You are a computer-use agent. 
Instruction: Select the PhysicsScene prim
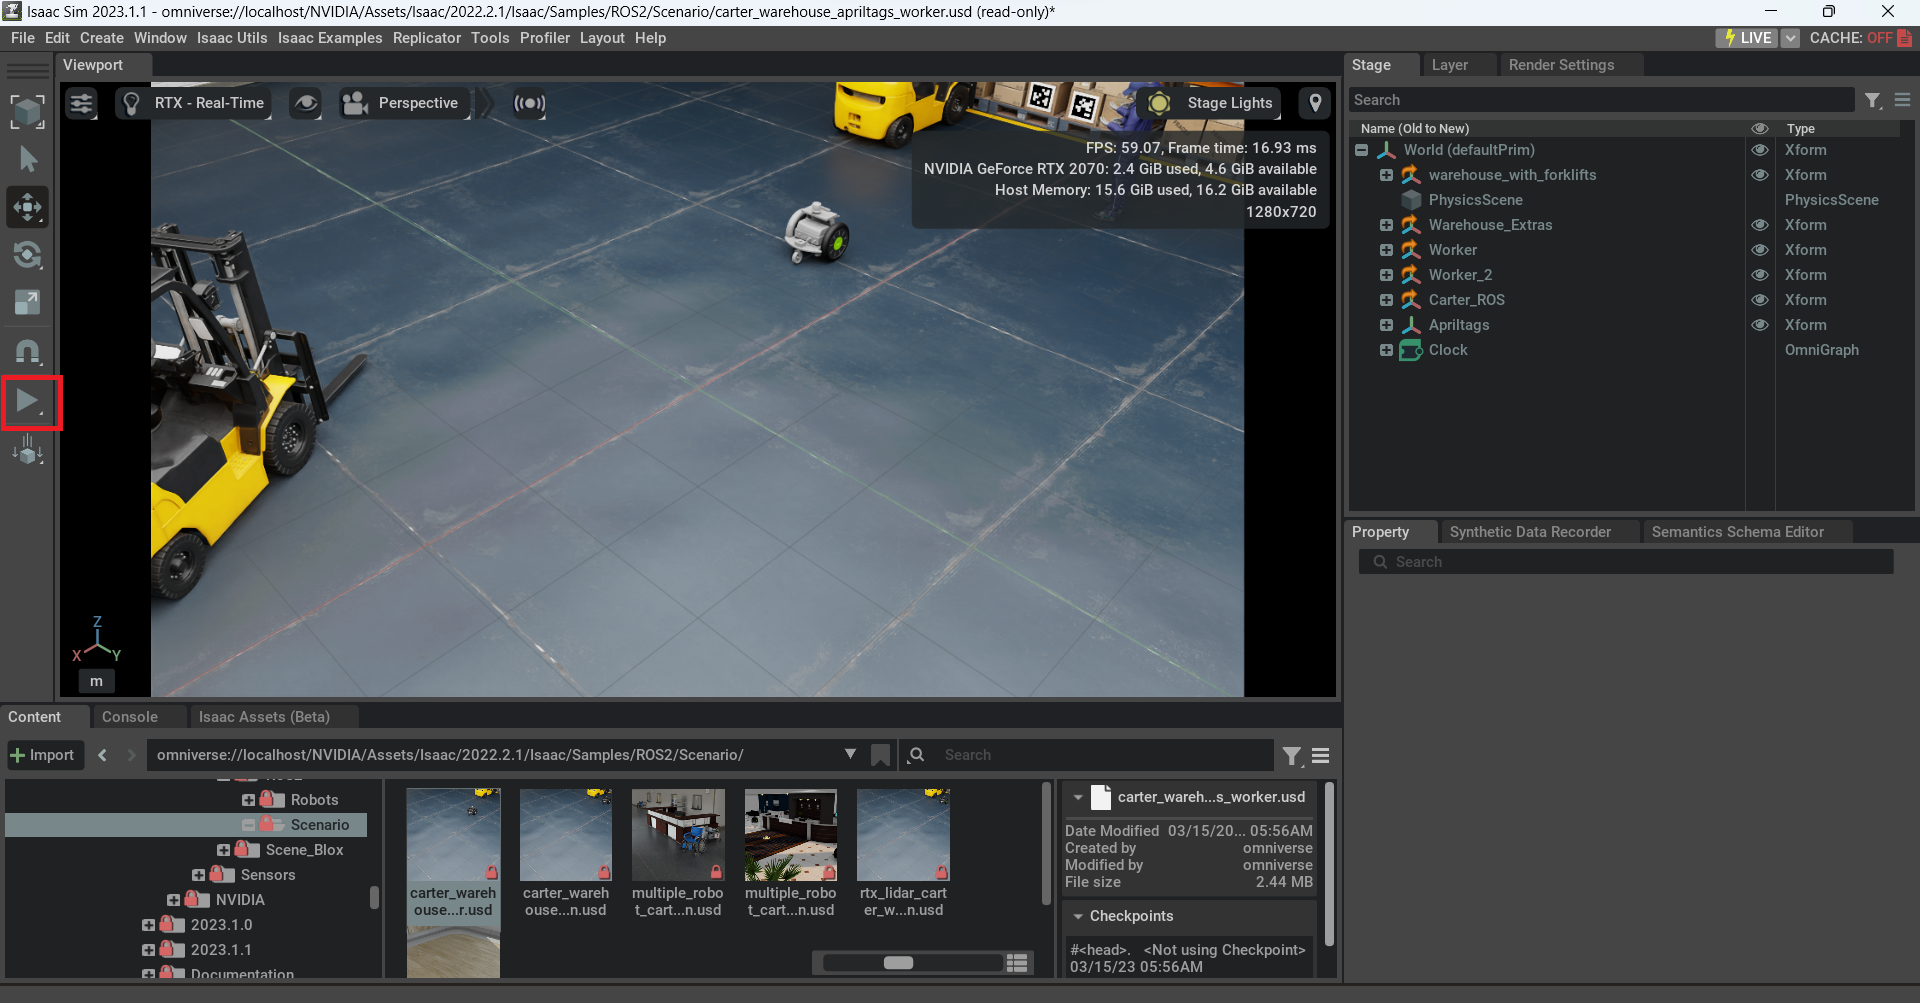click(x=1475, y=200)
